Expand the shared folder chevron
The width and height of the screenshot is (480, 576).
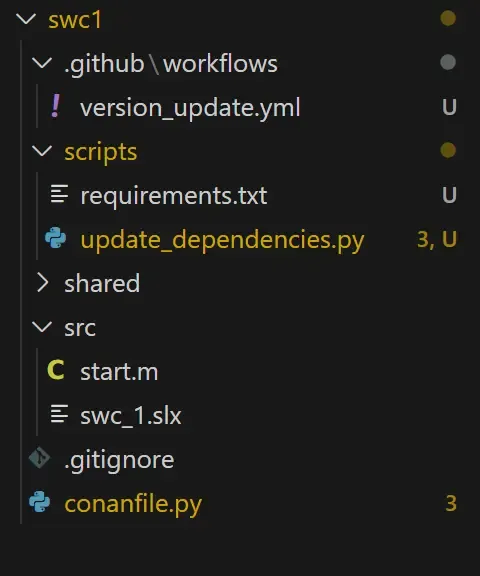pyautogui.click(x=43, y=283)
